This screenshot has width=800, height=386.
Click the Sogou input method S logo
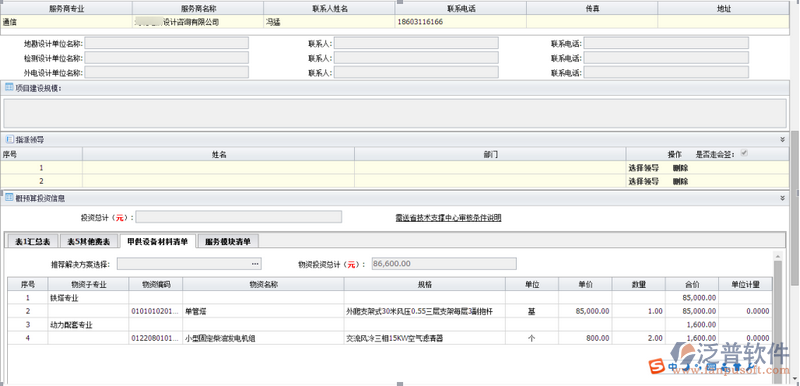(657, 366)
